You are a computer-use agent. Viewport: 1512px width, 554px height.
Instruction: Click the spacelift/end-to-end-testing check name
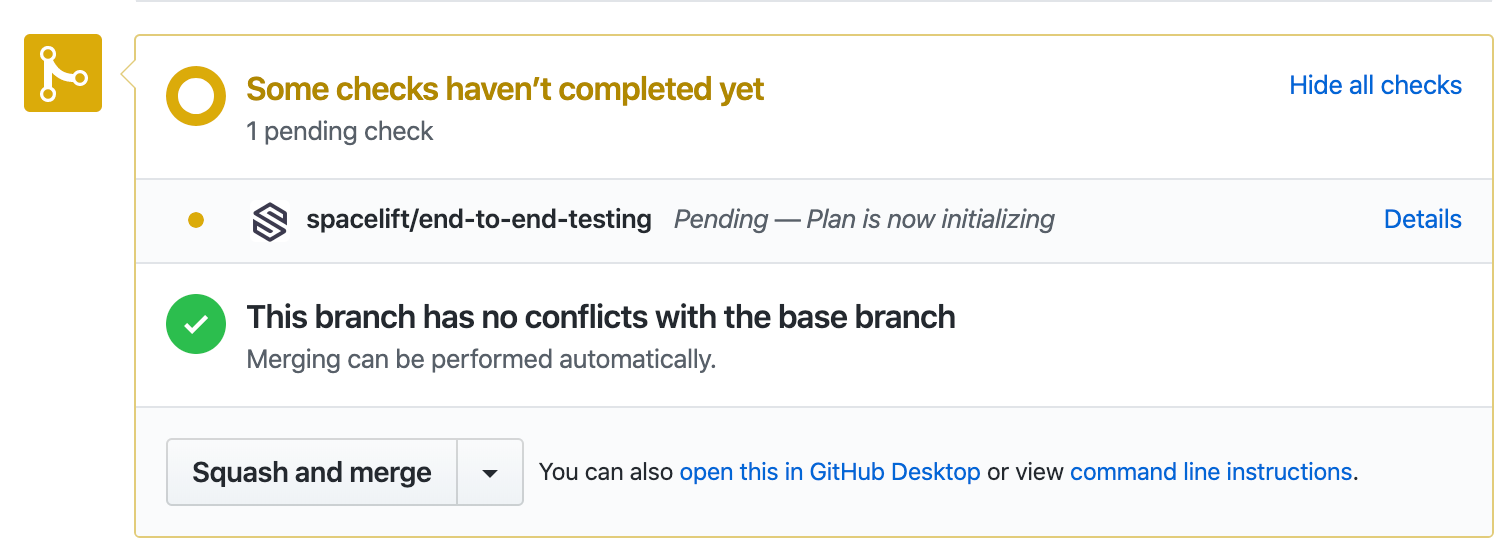click(x=479, y=220)
